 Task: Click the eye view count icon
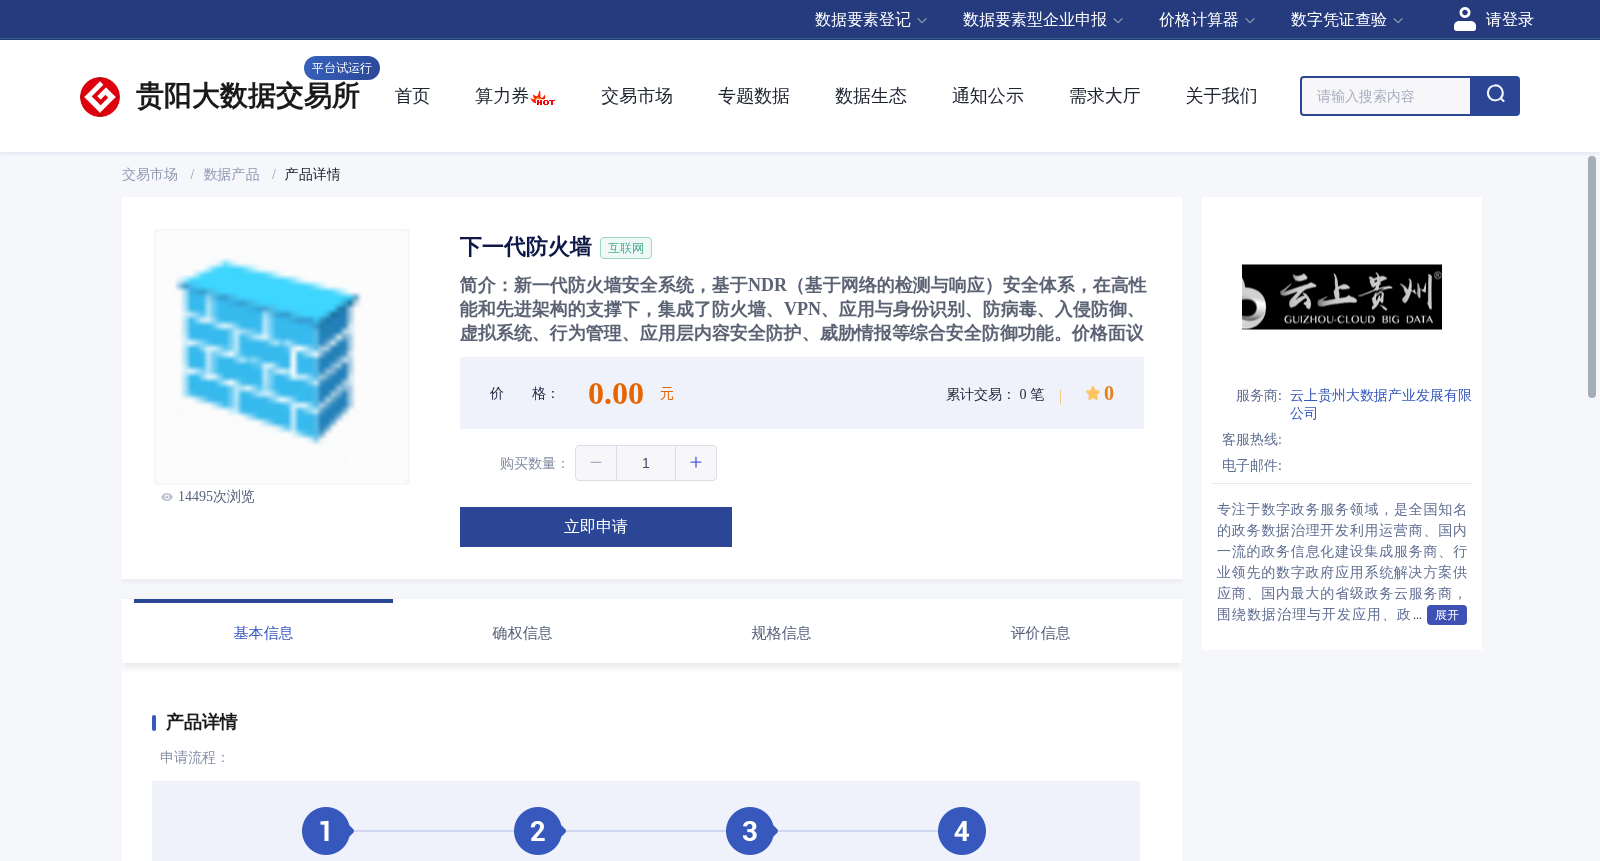(x=167, y=497)
